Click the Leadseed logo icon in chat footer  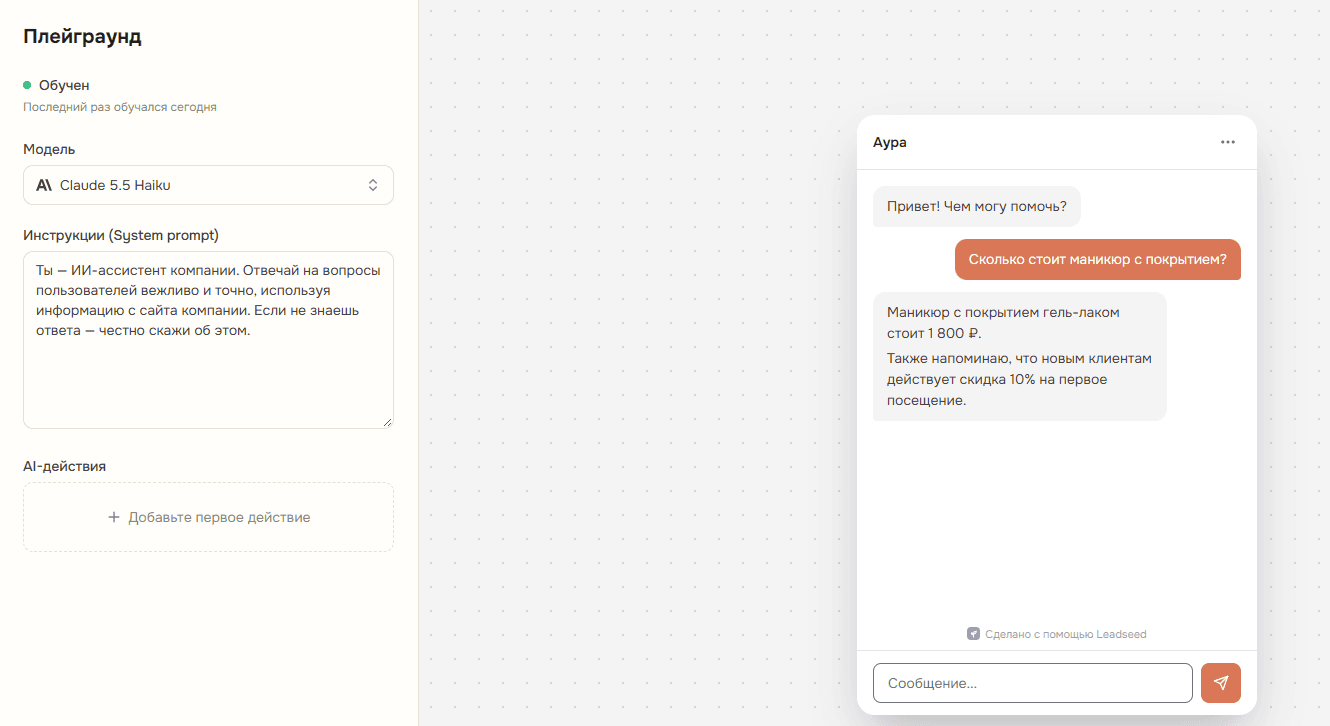973,634
